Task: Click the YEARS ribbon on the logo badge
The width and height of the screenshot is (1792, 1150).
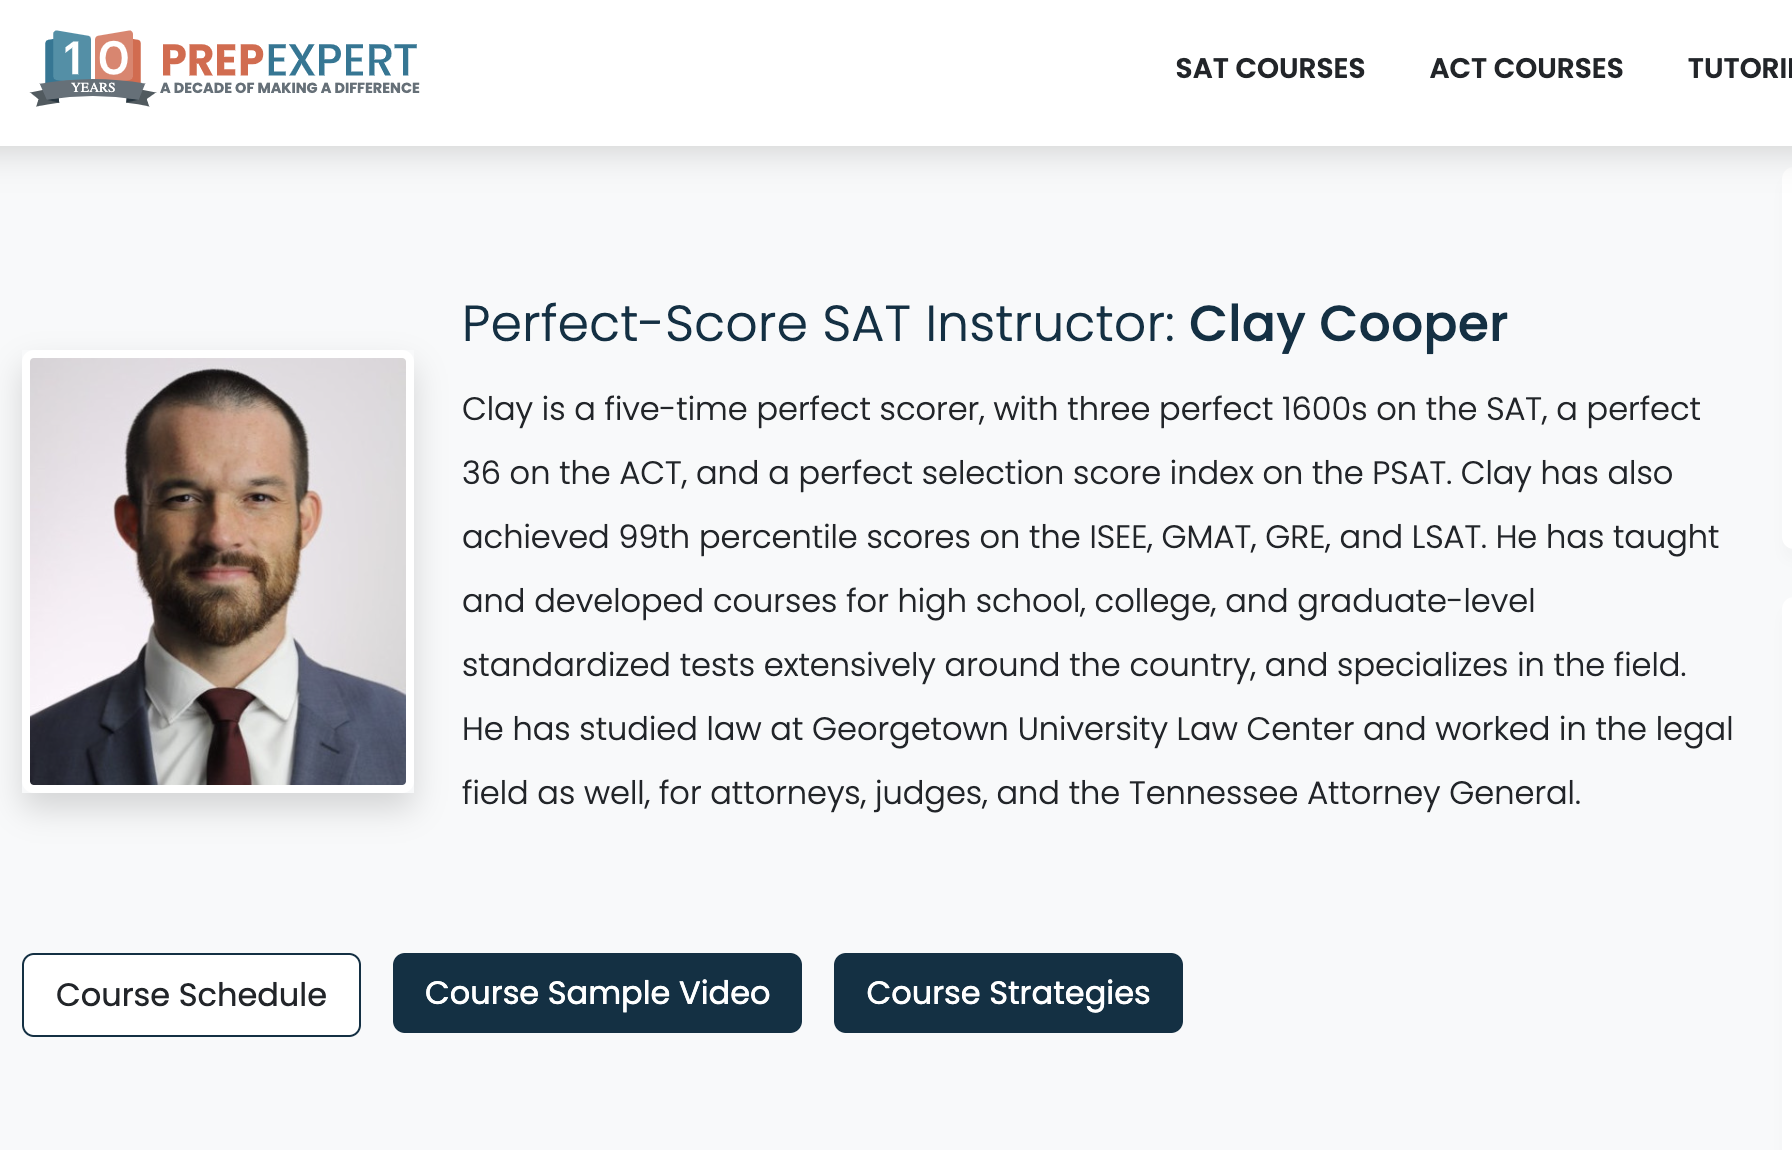Action: pos(93,89)
